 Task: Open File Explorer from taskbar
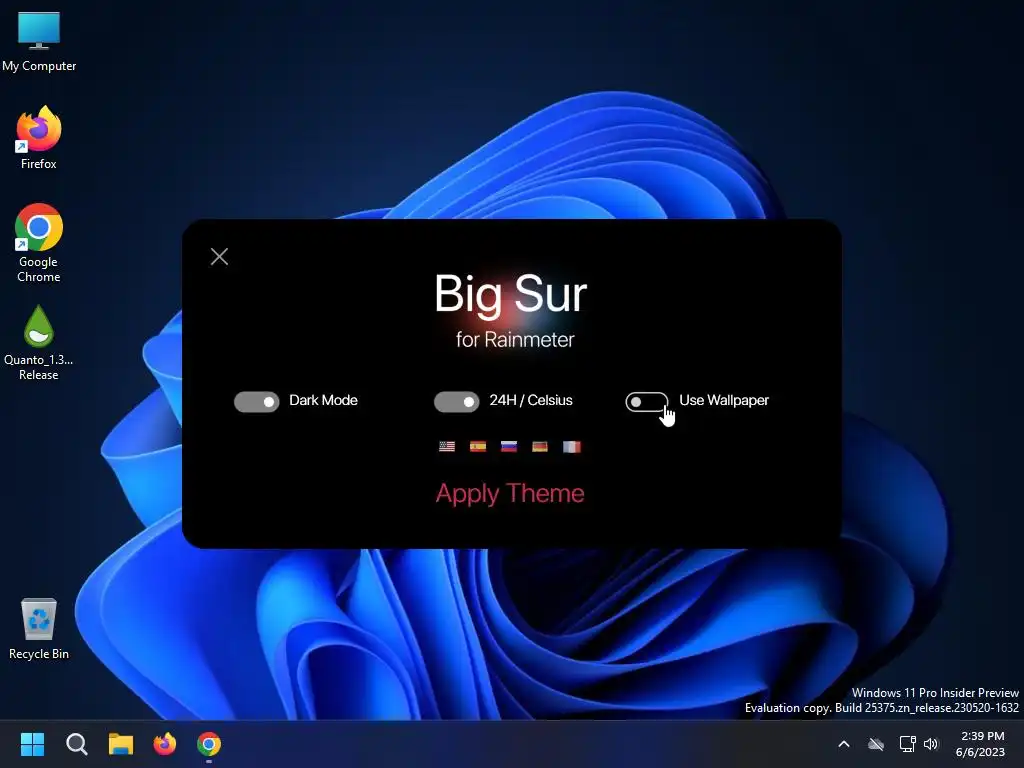coord(121,744)
